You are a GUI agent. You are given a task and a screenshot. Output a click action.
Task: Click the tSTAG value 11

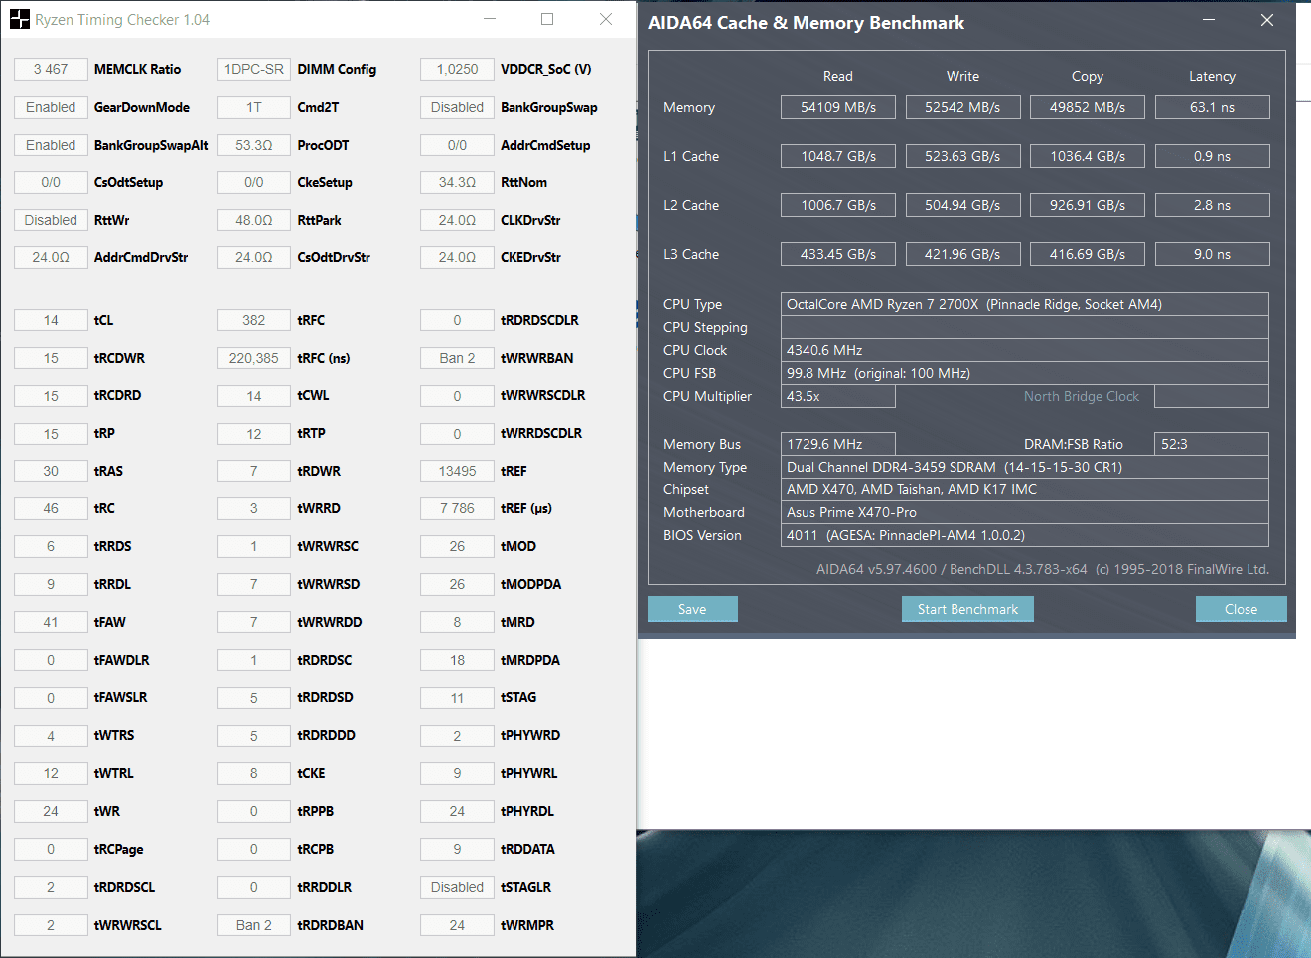coord(457,697)
